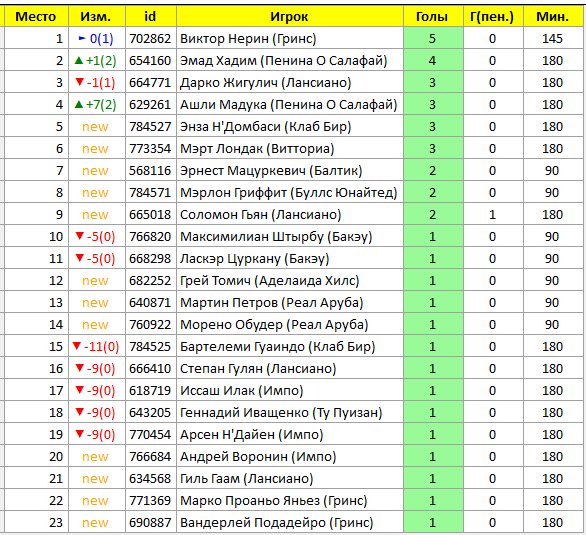The width and height of the screenshot is (586, 535).
Task: Click Степан Гулян (Лансиано) cell
Action: click(290, 368)
